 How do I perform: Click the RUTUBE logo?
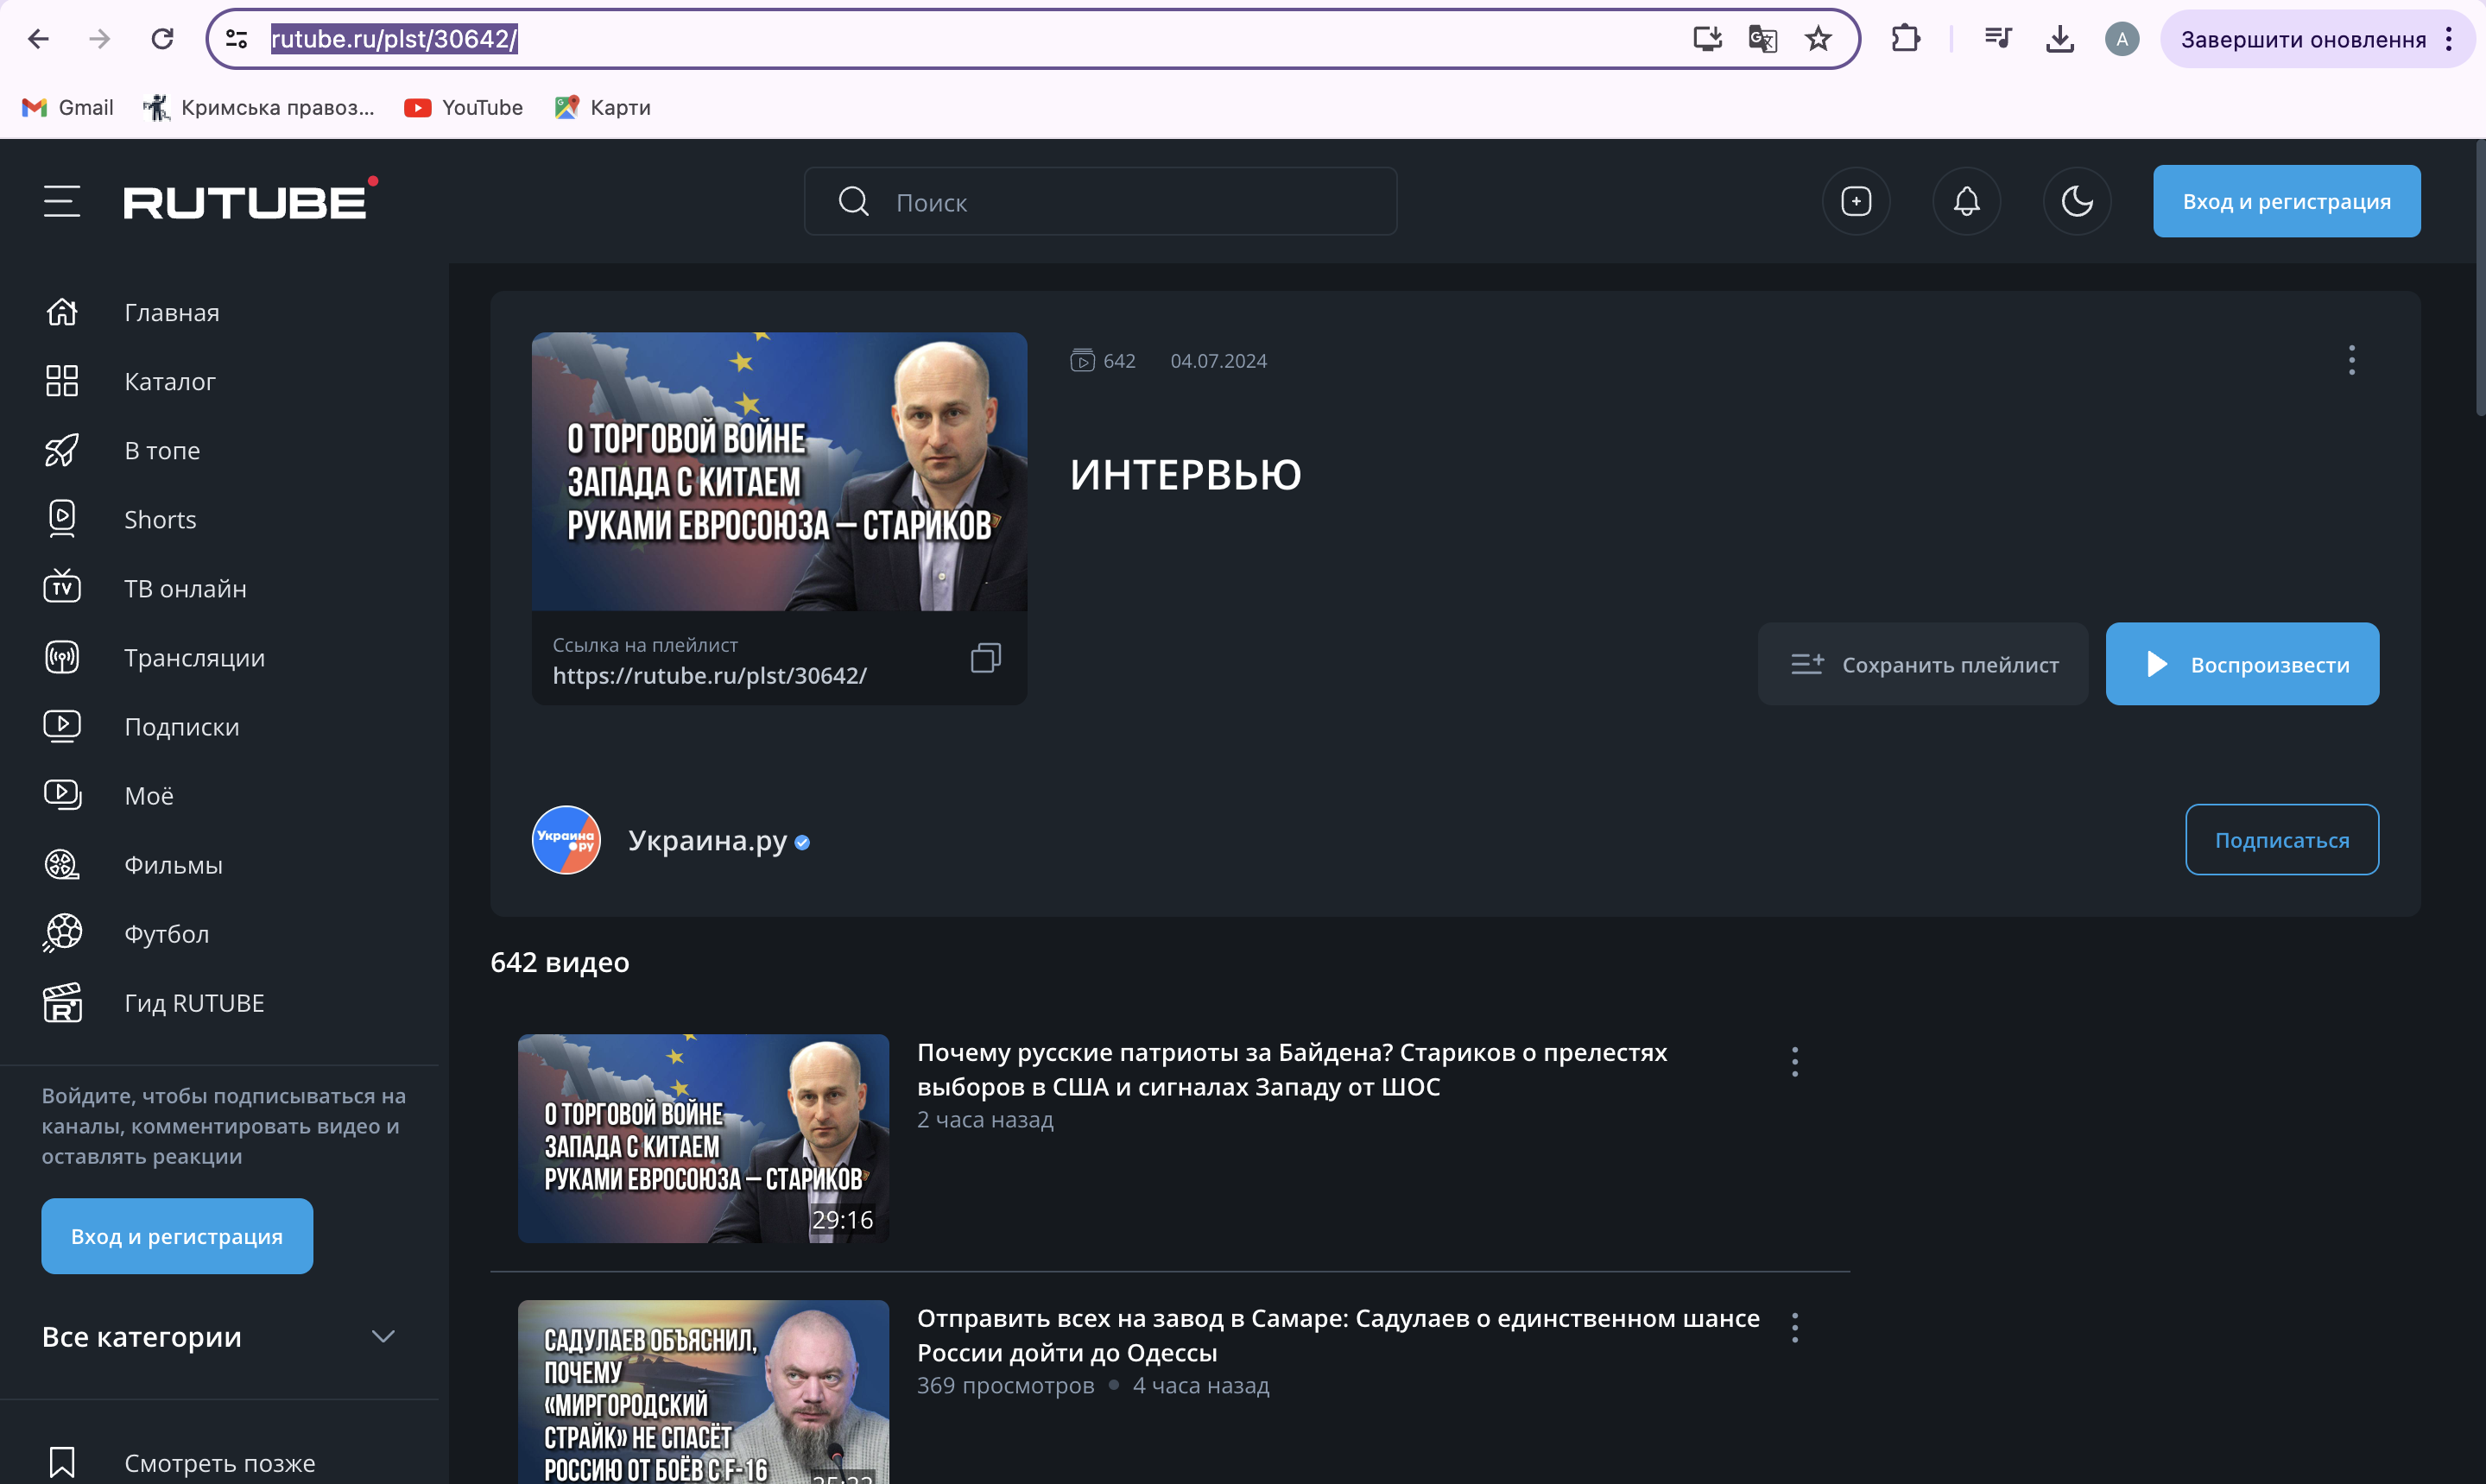click(x=250, y=198)
